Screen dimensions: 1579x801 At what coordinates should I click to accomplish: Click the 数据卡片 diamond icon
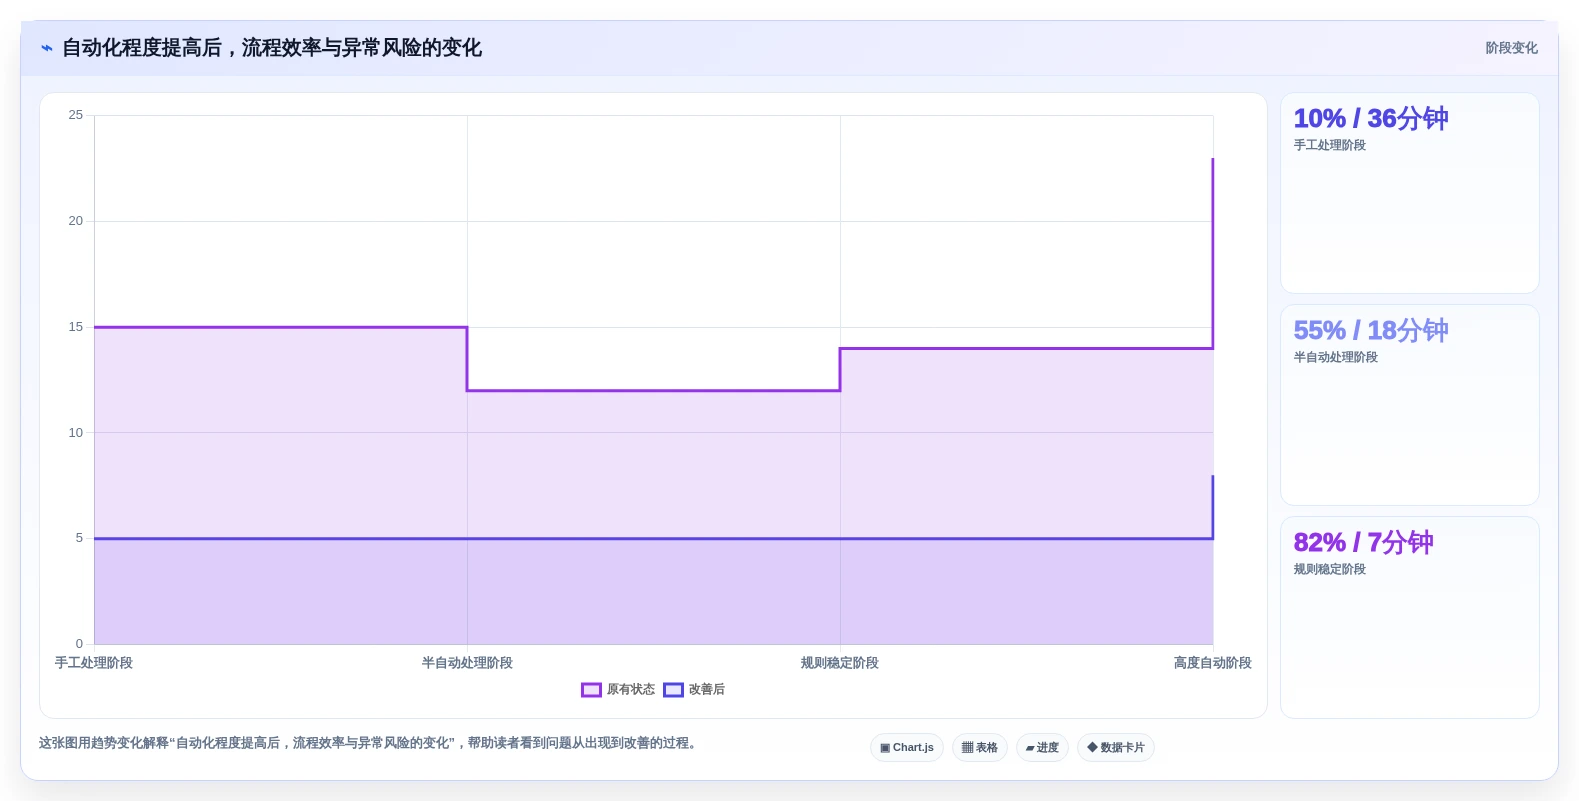coord(1092,747)
